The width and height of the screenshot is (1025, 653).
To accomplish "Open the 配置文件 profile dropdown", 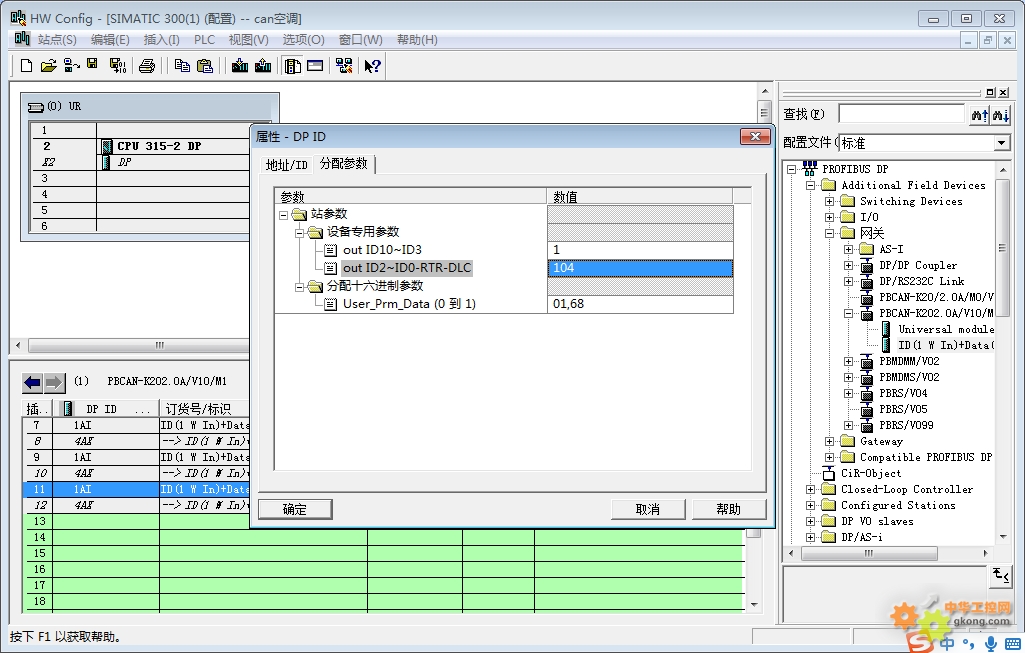I will click(1001, 142).
